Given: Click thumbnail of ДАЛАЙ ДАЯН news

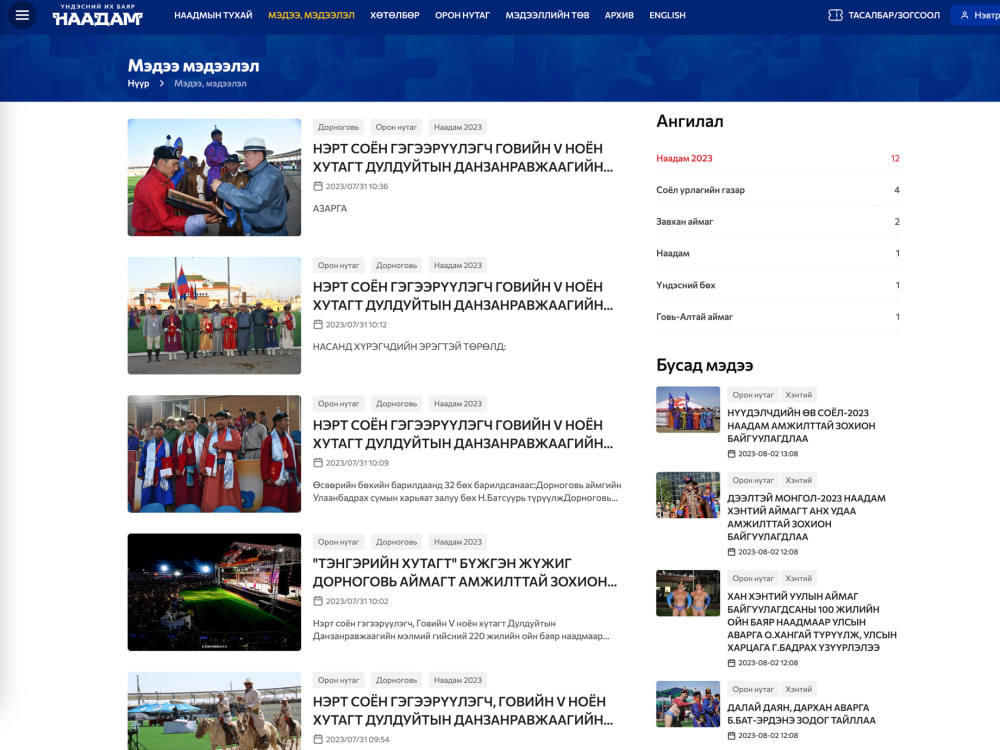Looking at the screenshot, I should point(688,704).
